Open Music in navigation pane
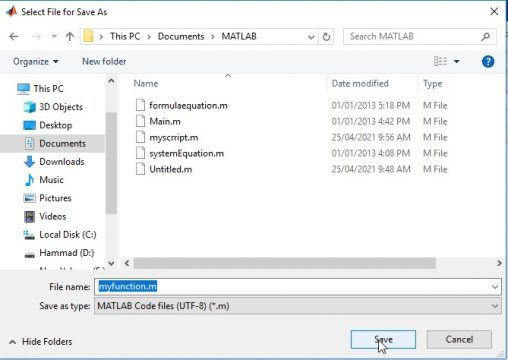 51,180
